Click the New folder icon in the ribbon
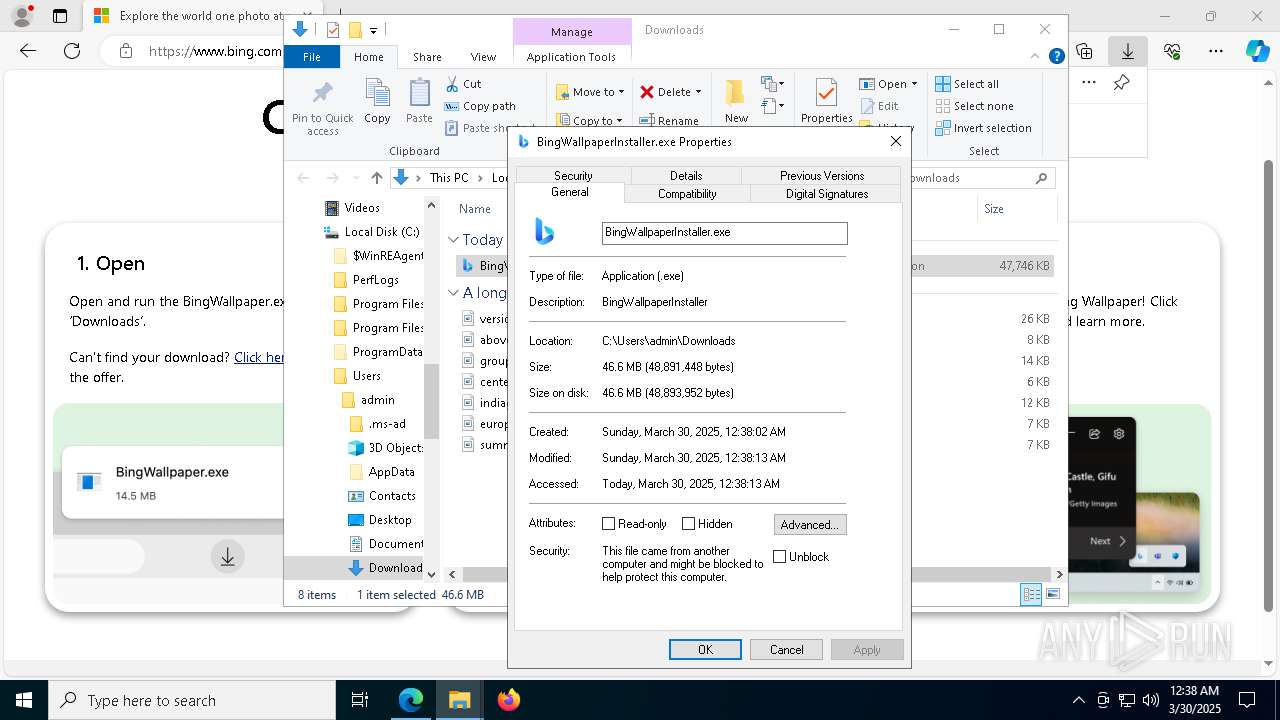Screen dimensions: 1280x720 (736, 93)
